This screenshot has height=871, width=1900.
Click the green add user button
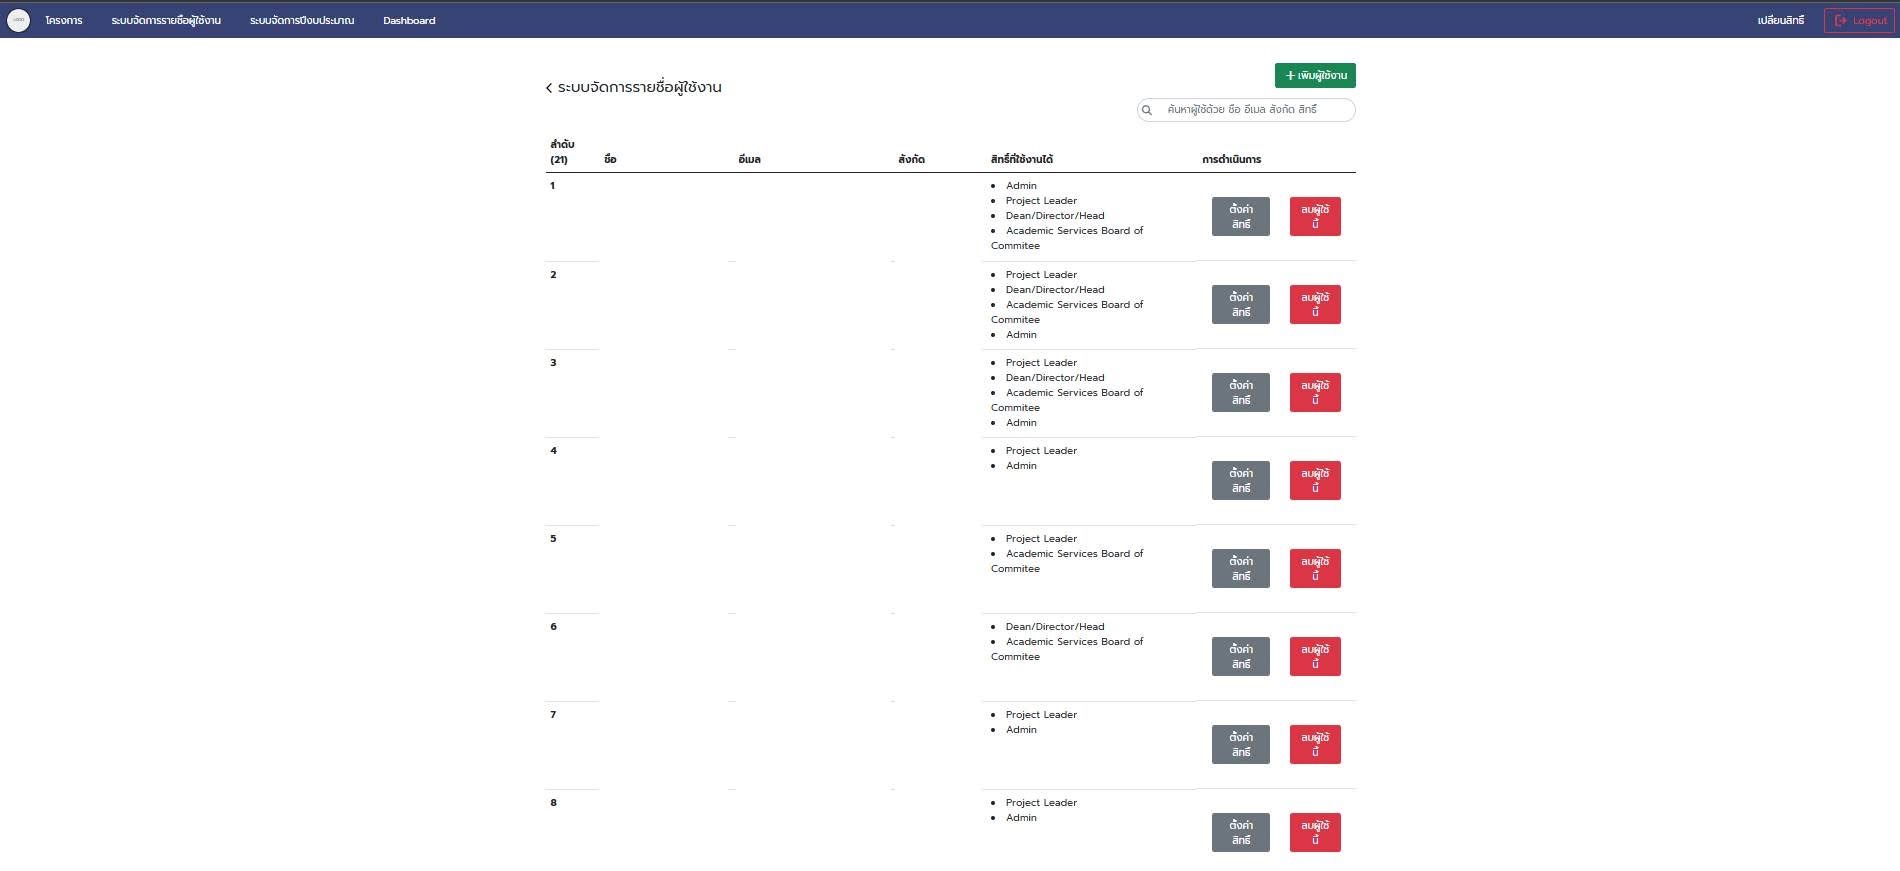[1315, 76]
